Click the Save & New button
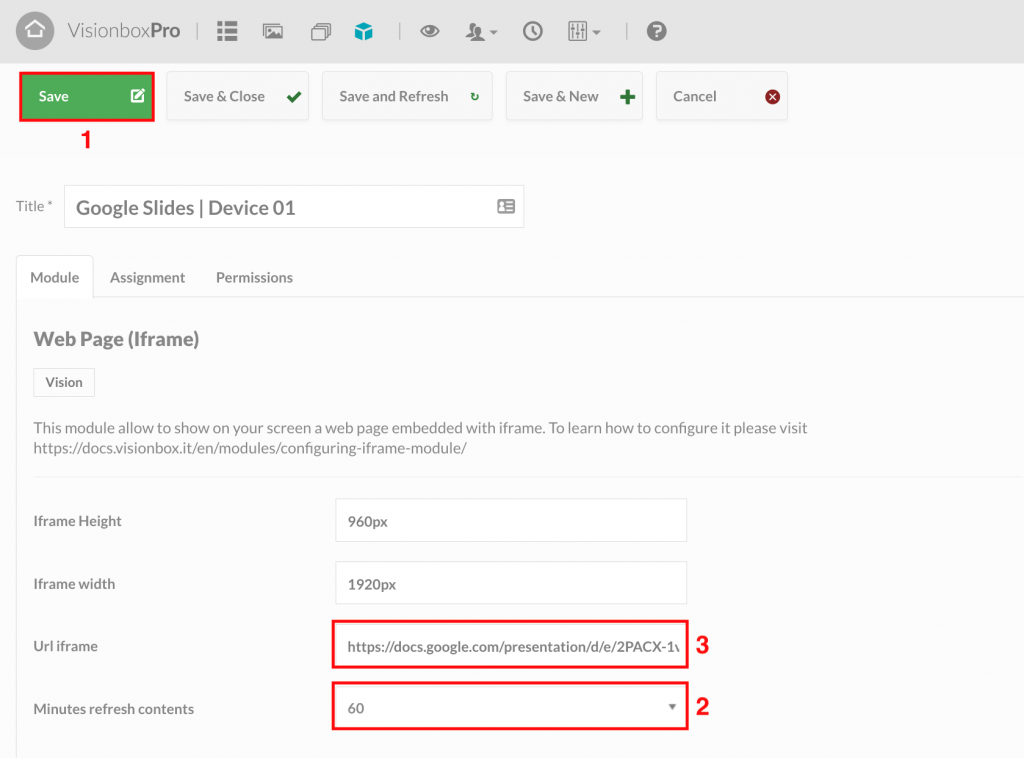This screenshot has width=1024, height=758. point(574,97)
